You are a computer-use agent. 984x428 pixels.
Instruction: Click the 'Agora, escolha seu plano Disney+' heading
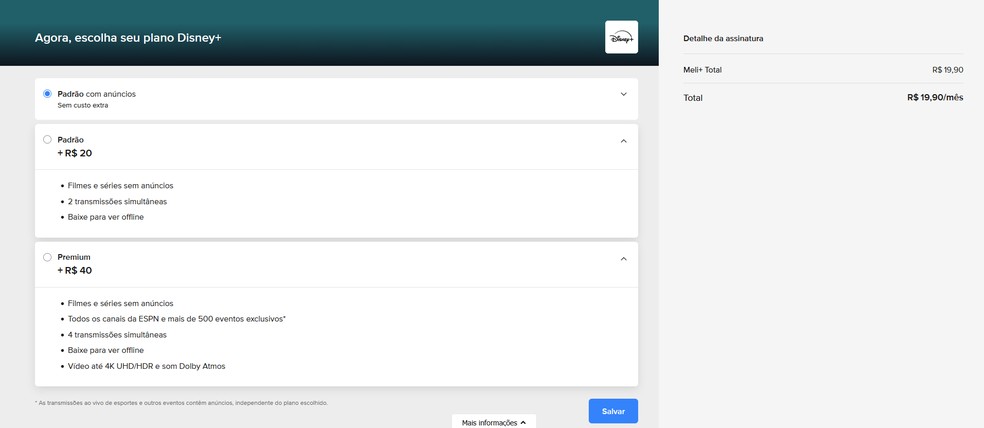[128, 38]
